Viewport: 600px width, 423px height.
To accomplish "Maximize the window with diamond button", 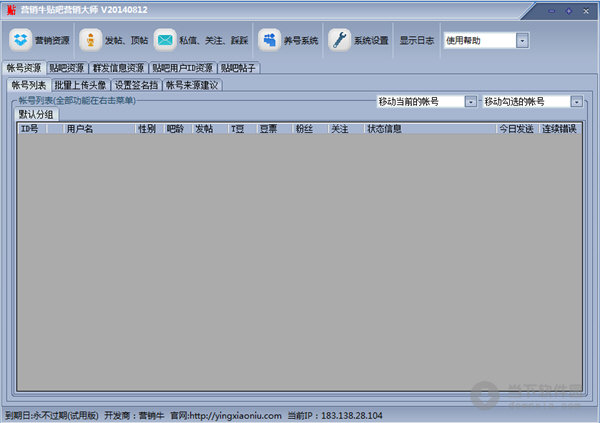I will coord(569,11).
